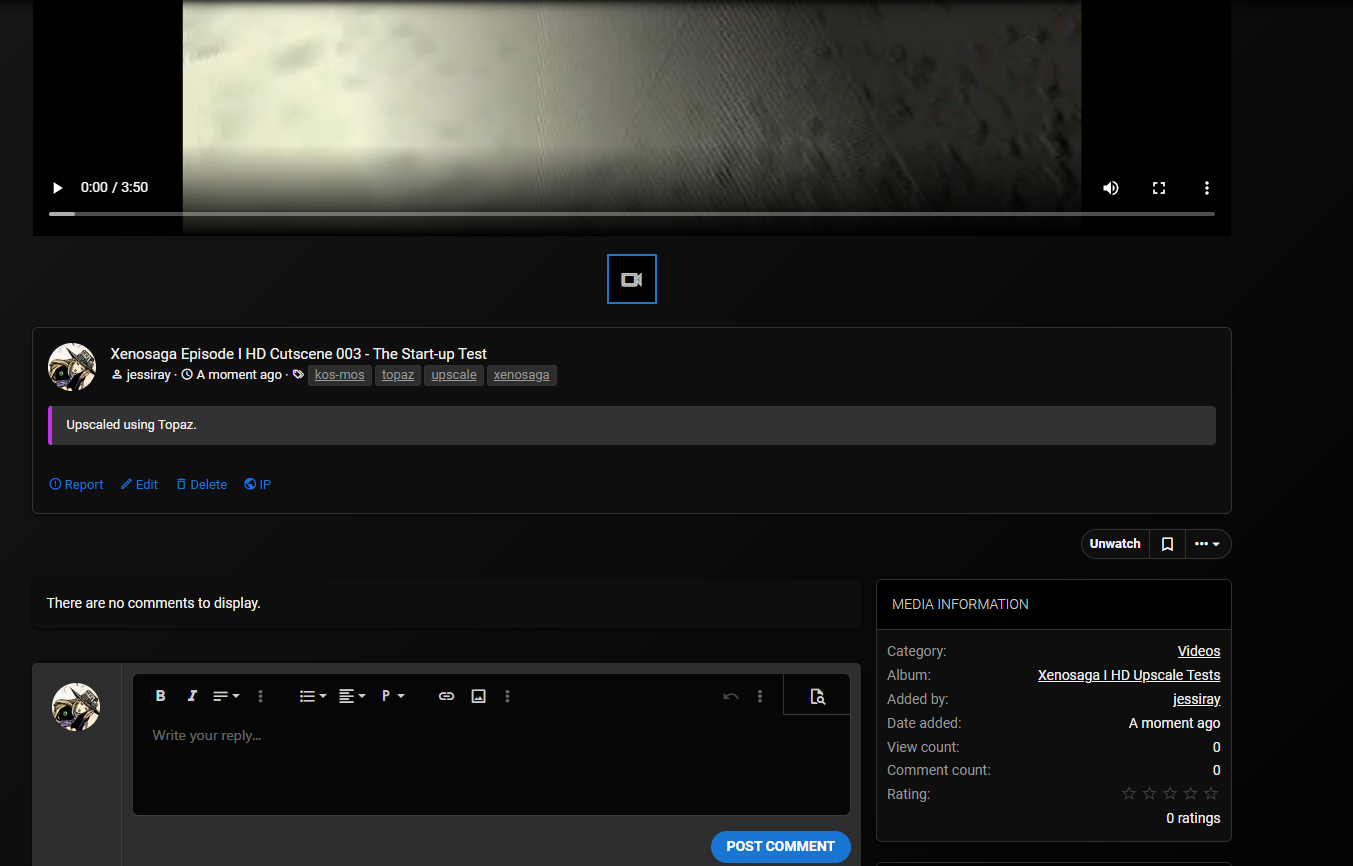Play the video
This screenshot has height=866, width=1353.
point(57,188)
